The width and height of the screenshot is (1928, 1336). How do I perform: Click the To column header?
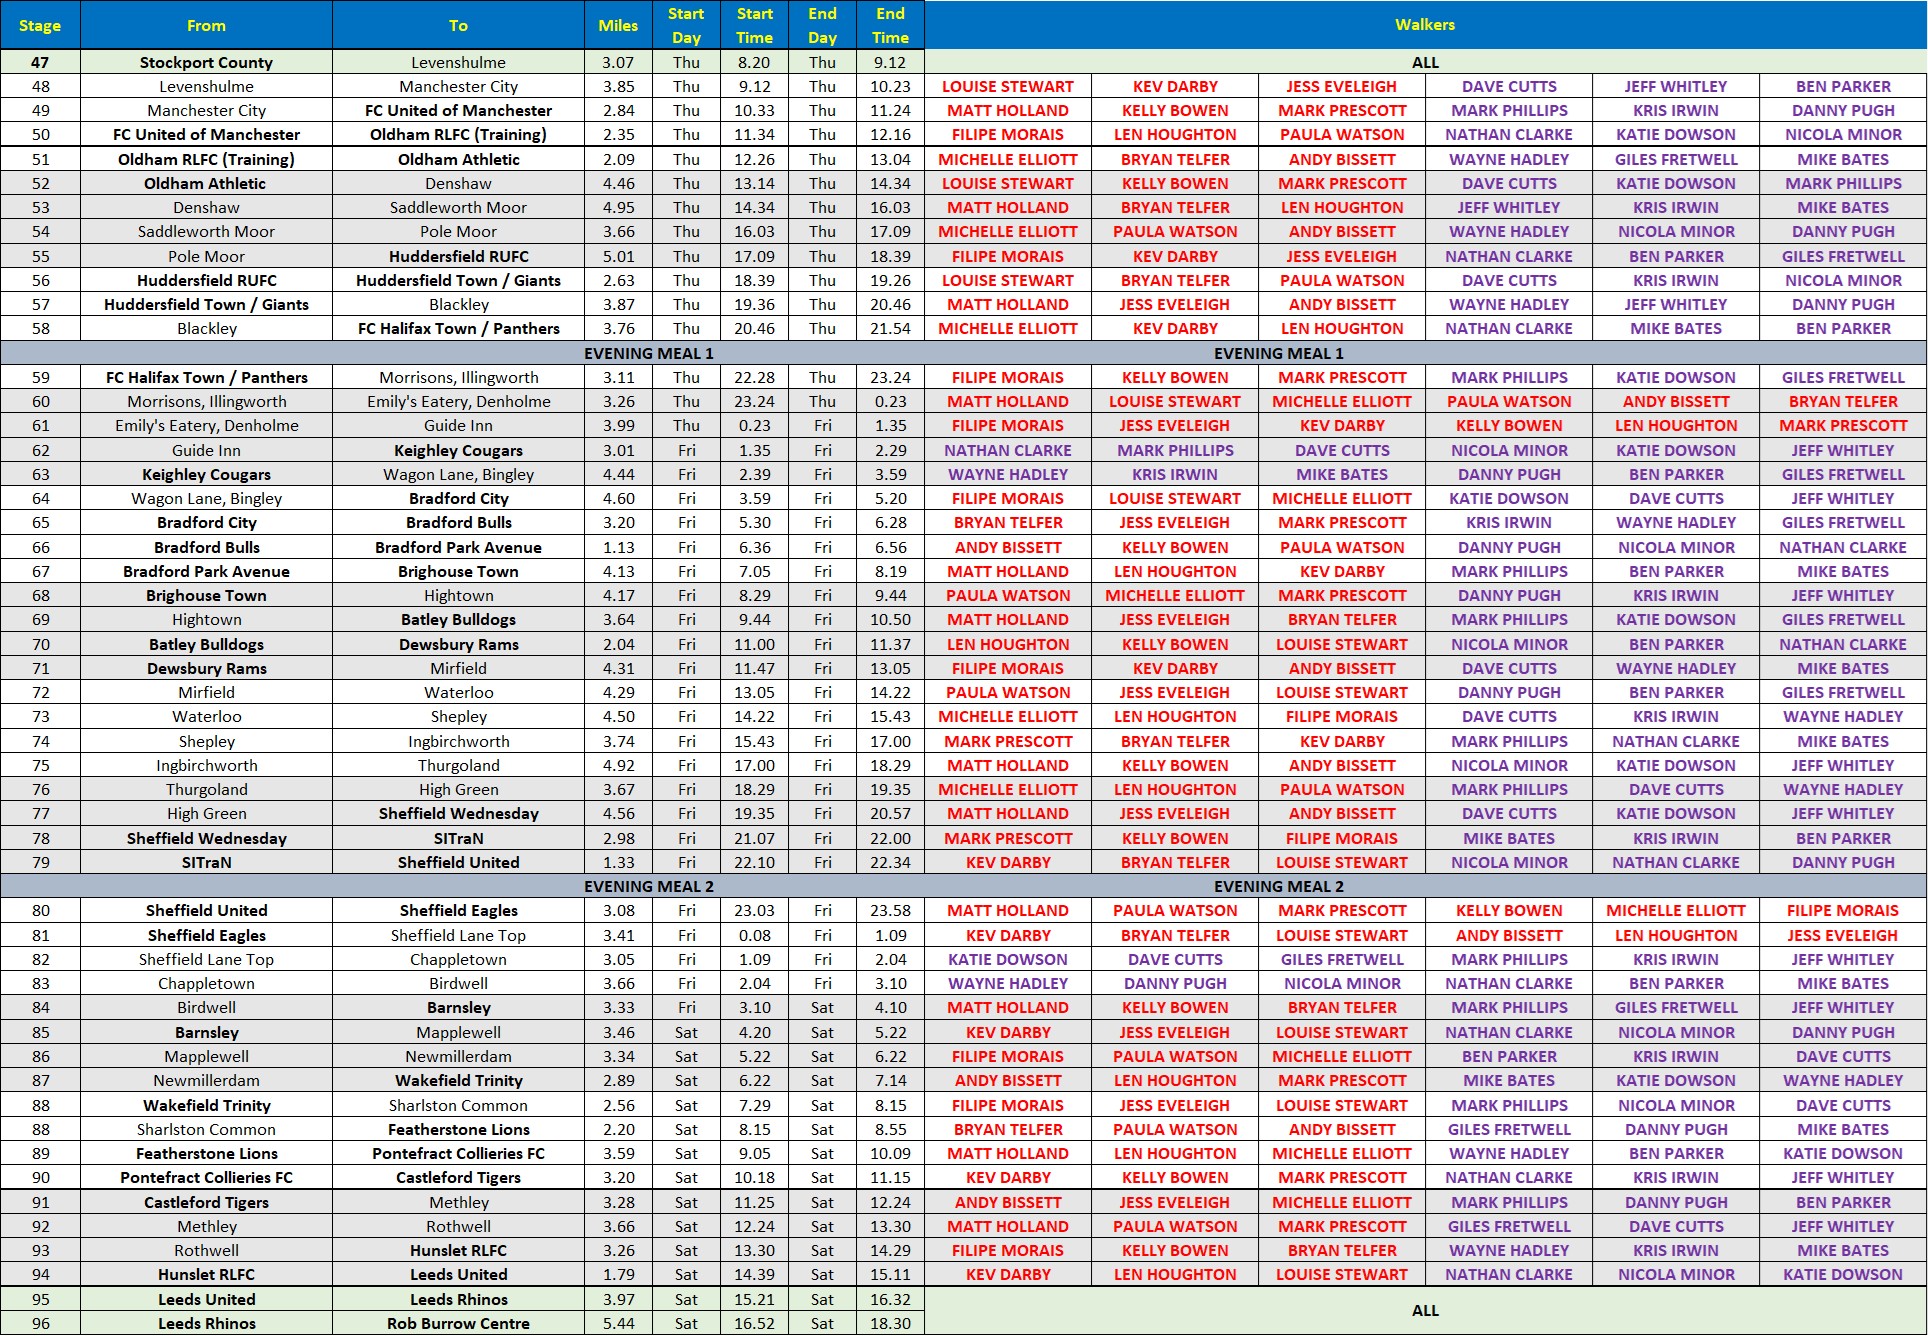[458, 25]
